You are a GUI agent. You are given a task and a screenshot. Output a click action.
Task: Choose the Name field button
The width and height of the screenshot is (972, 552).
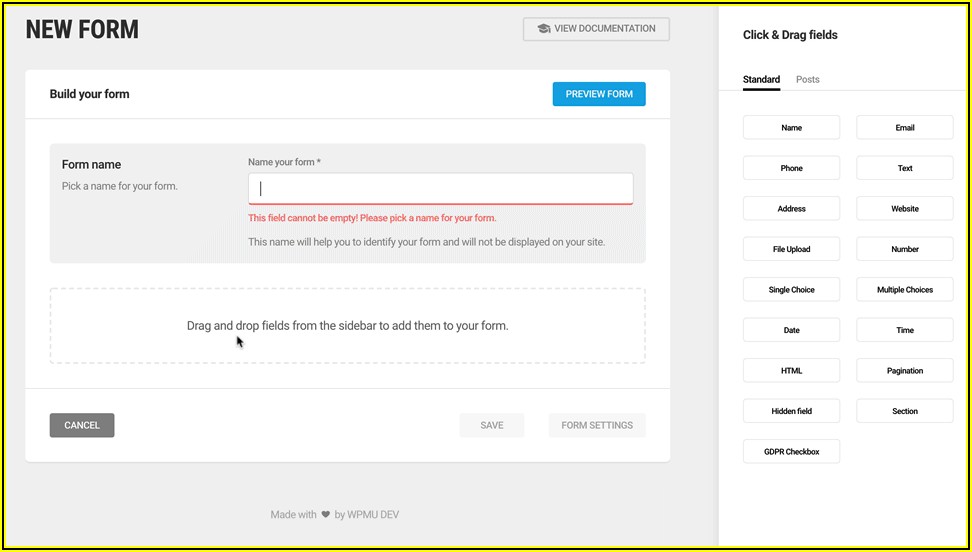pyautogui.click(x=791, y=128)
